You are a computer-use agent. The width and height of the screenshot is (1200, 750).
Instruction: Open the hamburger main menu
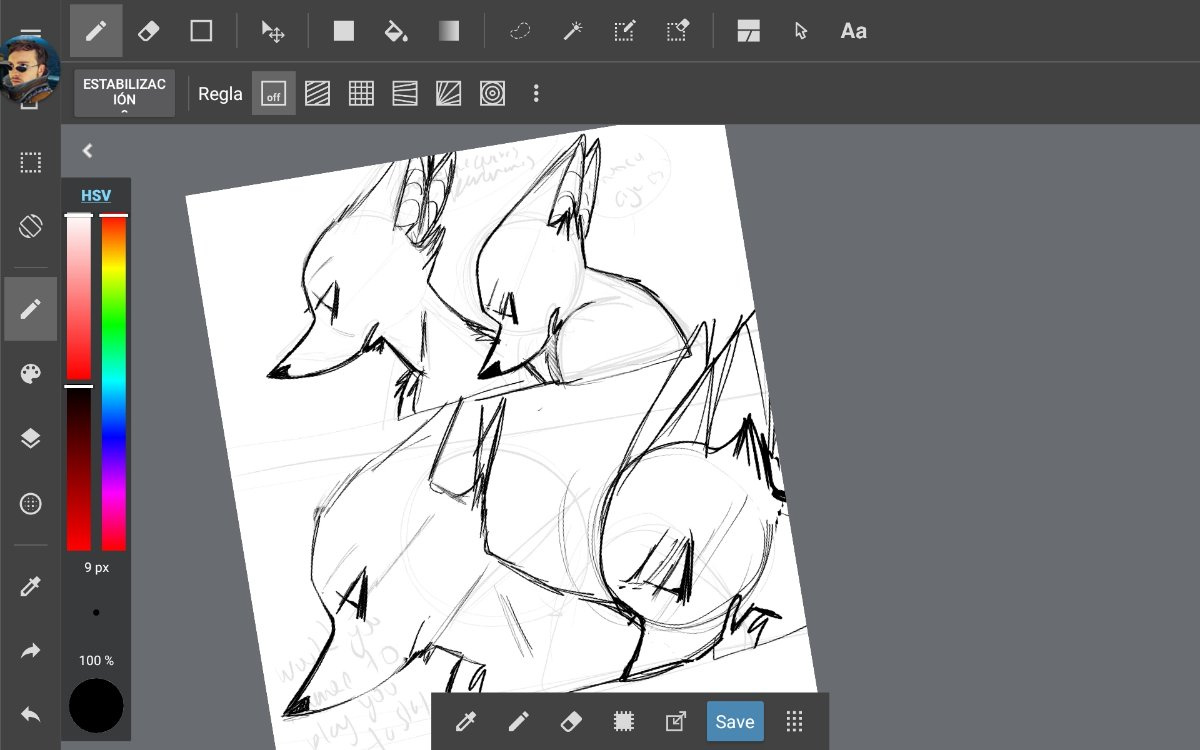[x=30, y=32]
